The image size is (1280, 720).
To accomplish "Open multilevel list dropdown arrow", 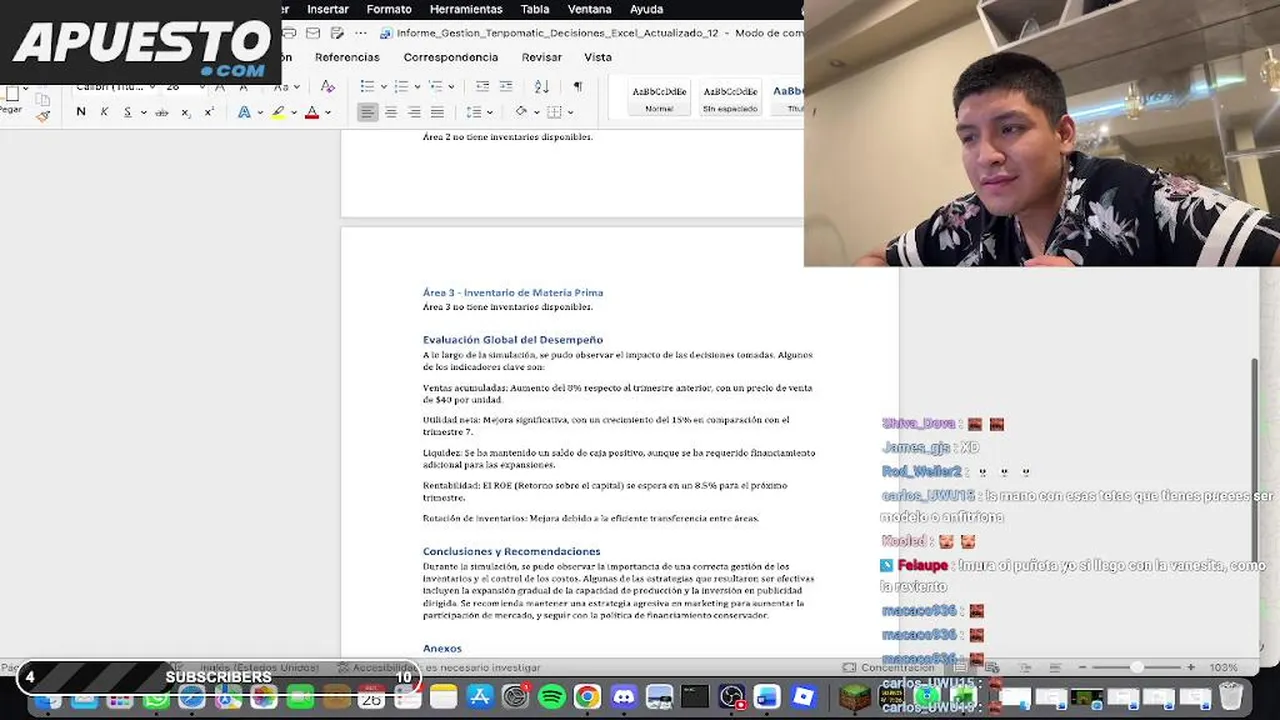I will pyautogui.click(x=451, y=87).
